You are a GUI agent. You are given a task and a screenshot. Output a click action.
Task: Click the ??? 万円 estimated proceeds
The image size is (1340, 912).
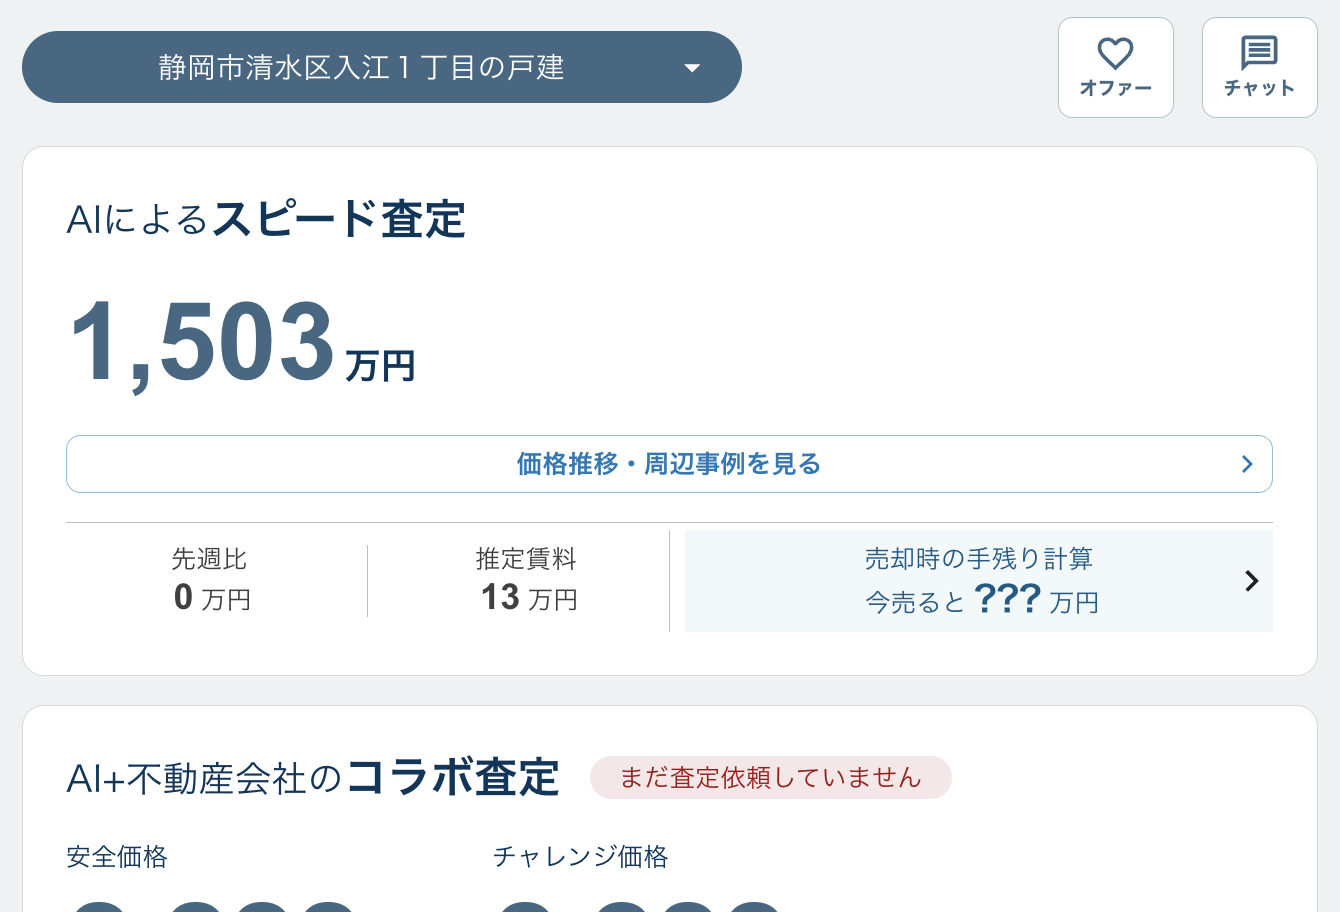[1035, 600]
